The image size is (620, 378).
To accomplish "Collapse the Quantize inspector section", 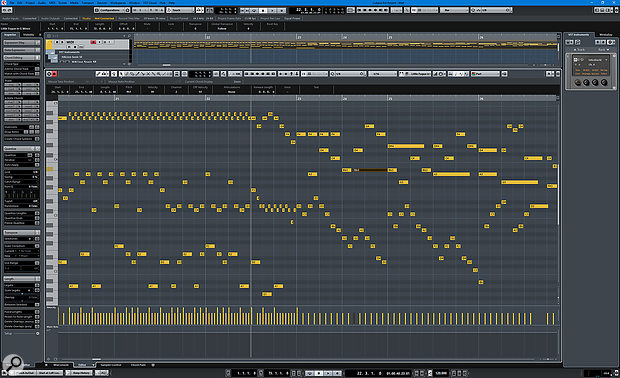I will pyautogui.click(x=22, y=148).
